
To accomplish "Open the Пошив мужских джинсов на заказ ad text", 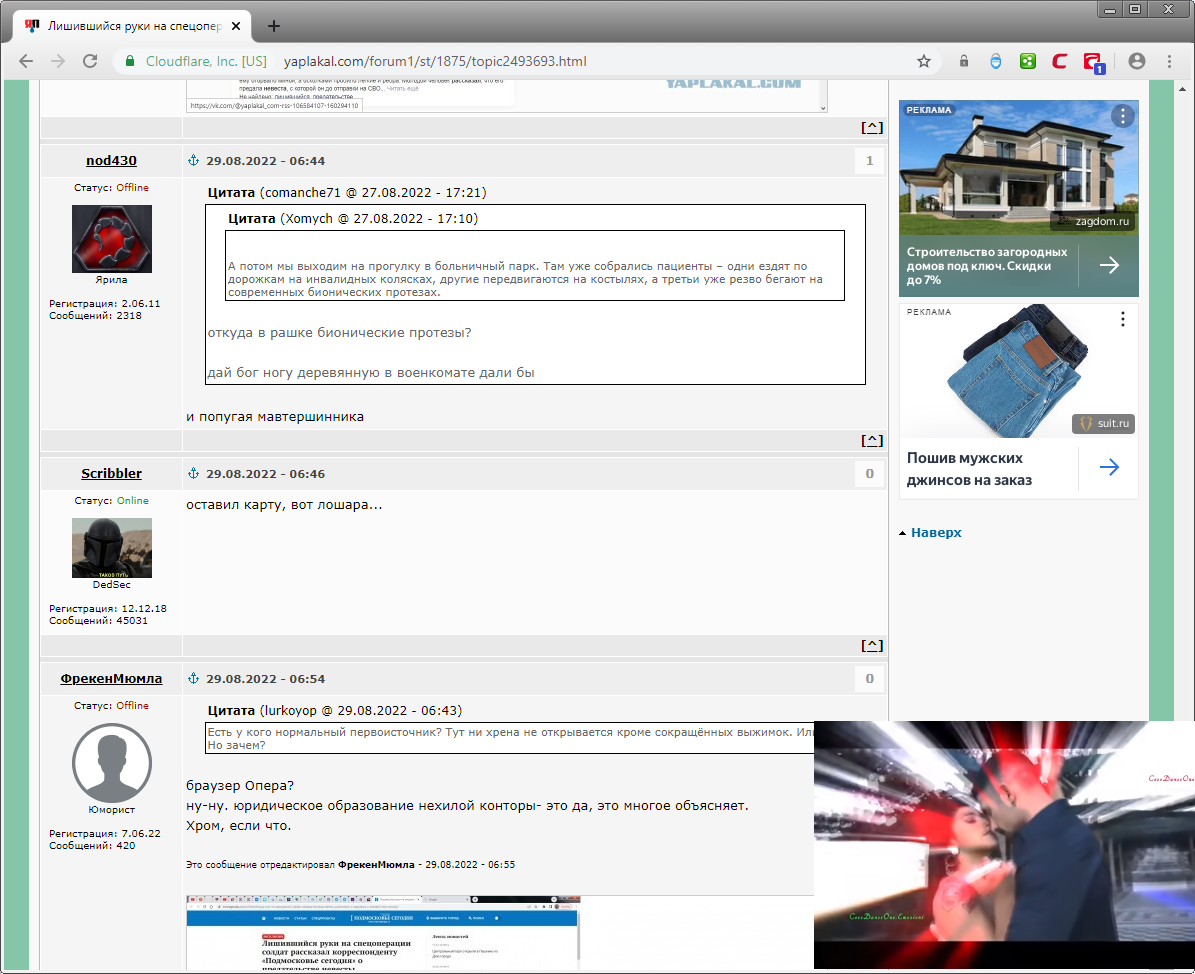I will click(969, 469).
